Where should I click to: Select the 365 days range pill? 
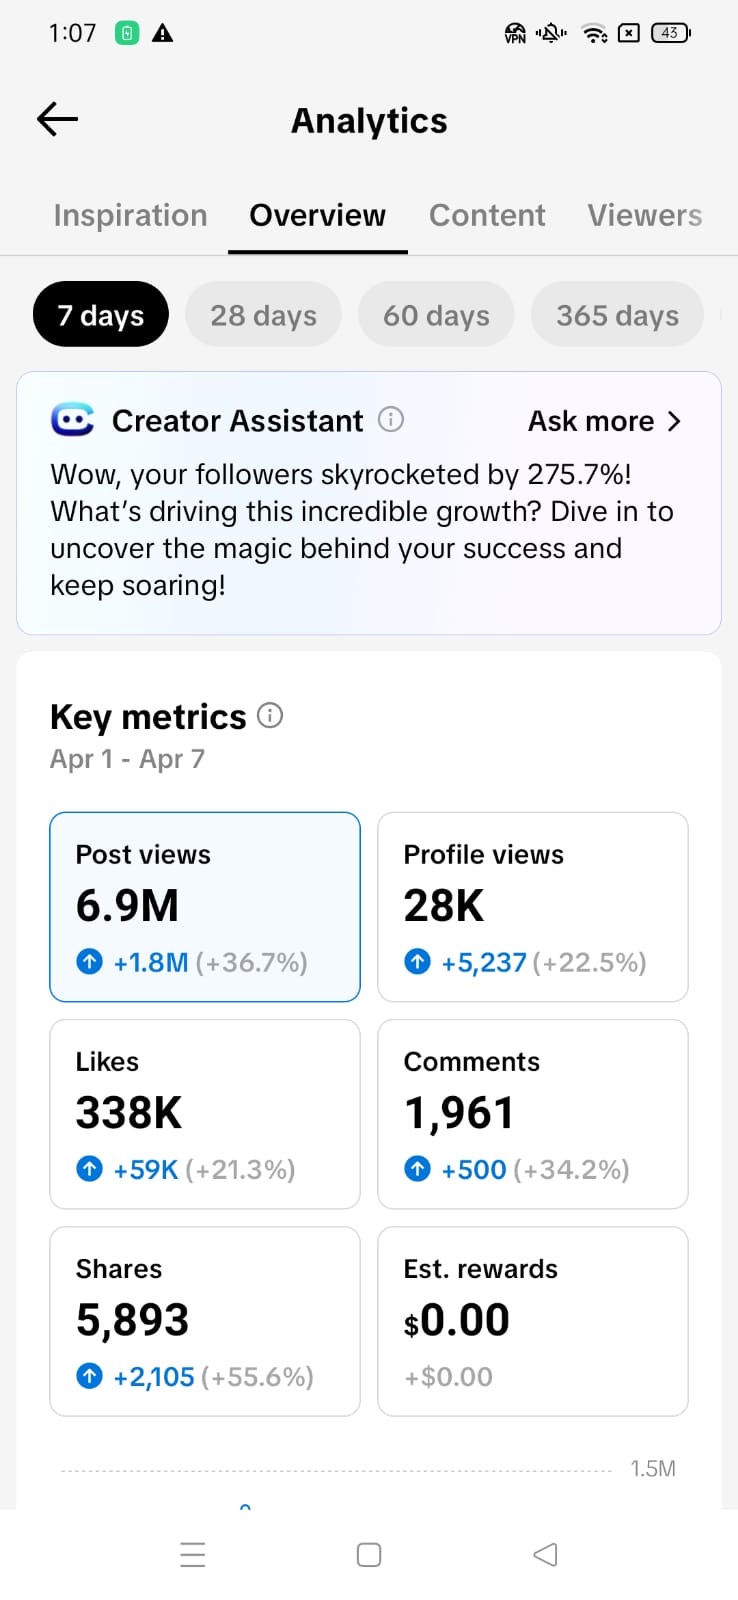(x=617, y=315)
